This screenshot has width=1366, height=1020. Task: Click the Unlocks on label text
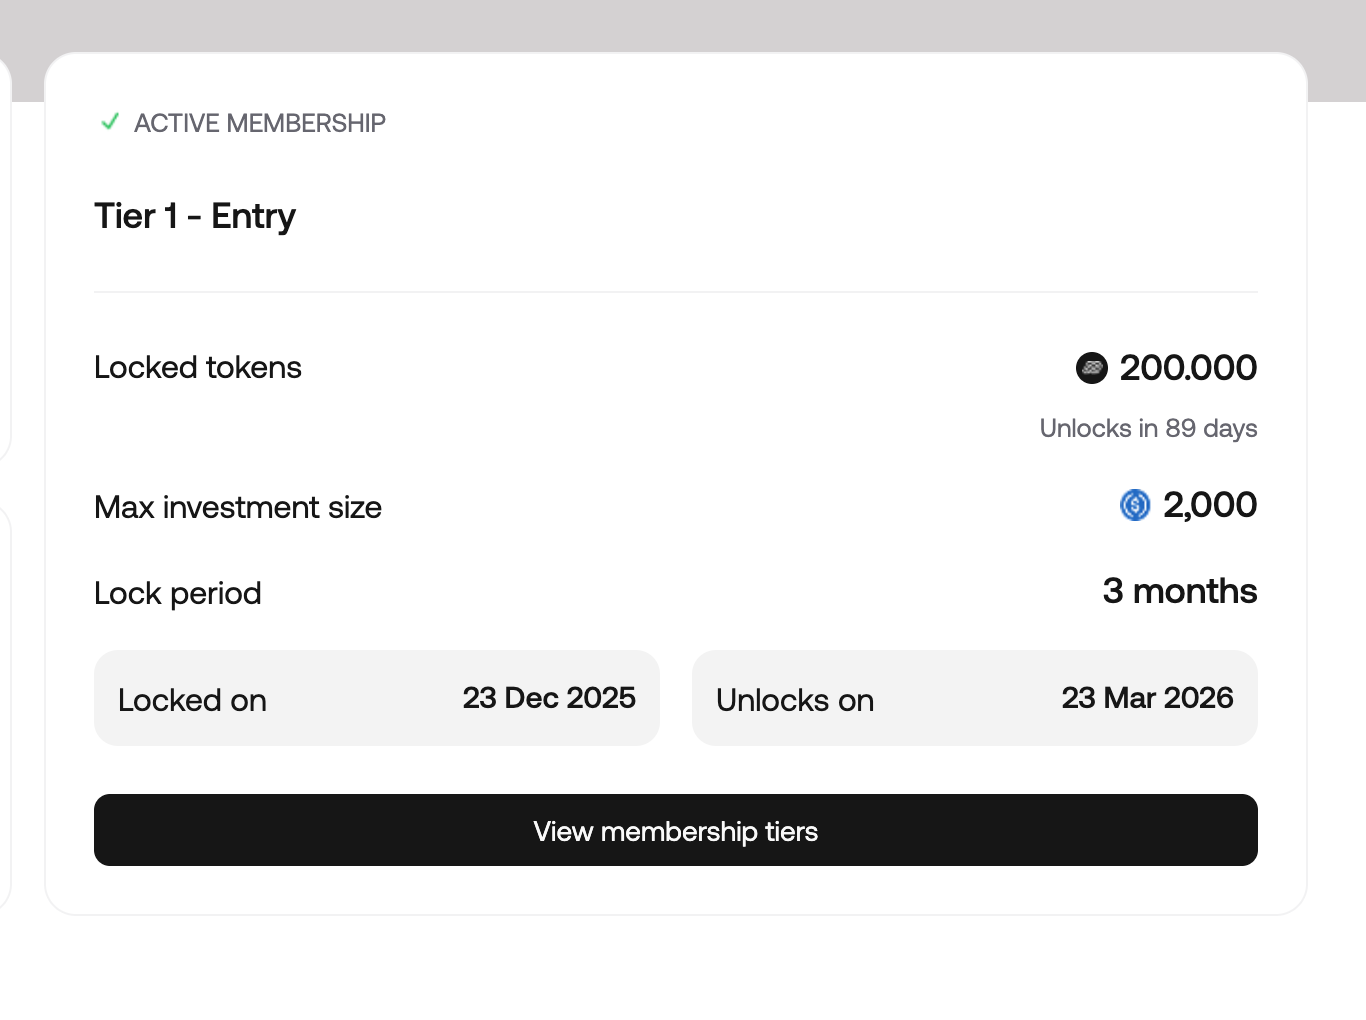tap(795, 700)
